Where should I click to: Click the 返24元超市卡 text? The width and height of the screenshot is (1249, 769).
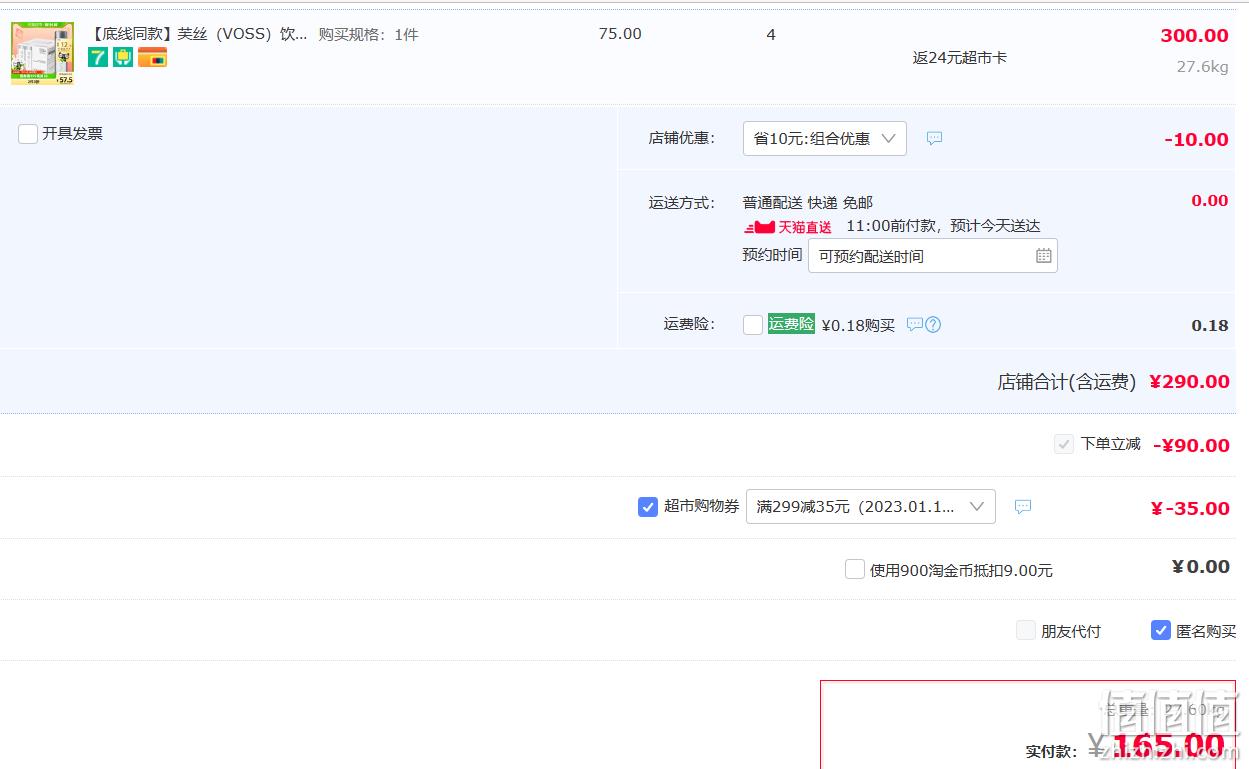[x=960, y=58]
